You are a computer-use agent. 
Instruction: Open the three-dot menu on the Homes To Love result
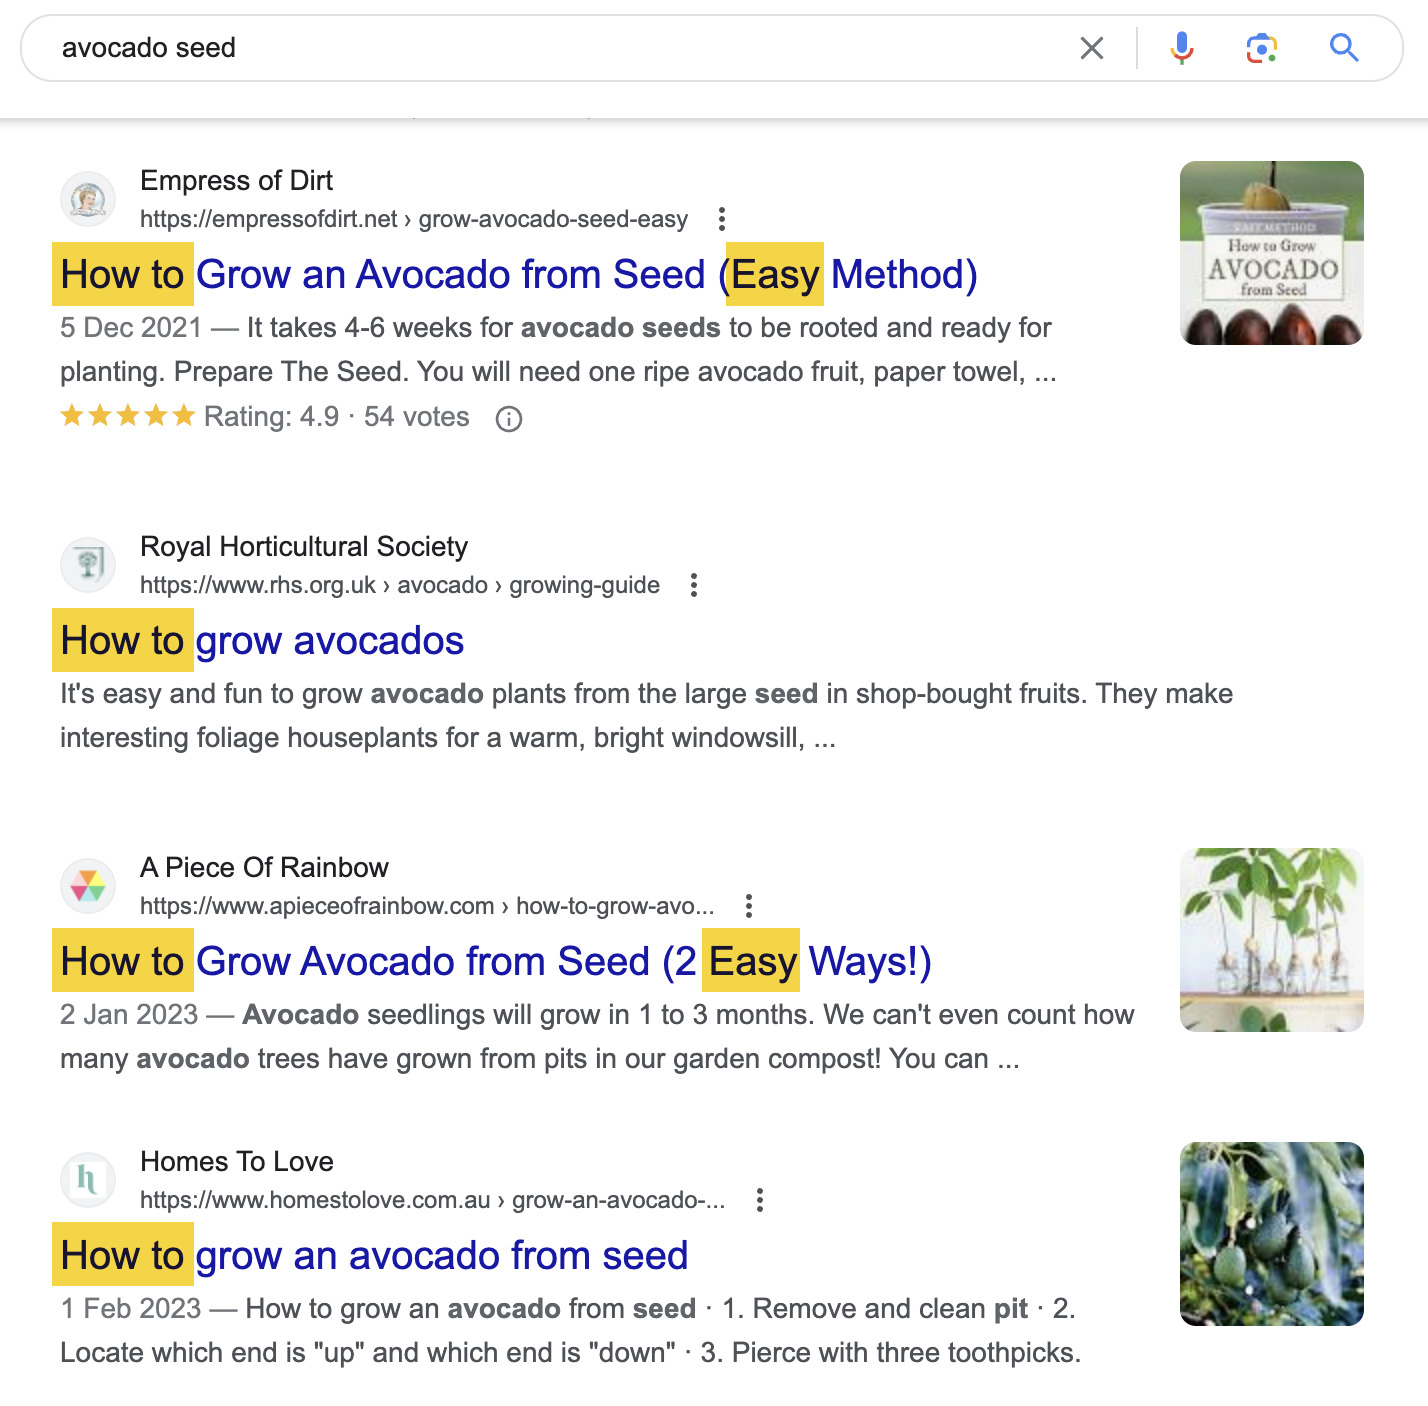click(760, 1200)
